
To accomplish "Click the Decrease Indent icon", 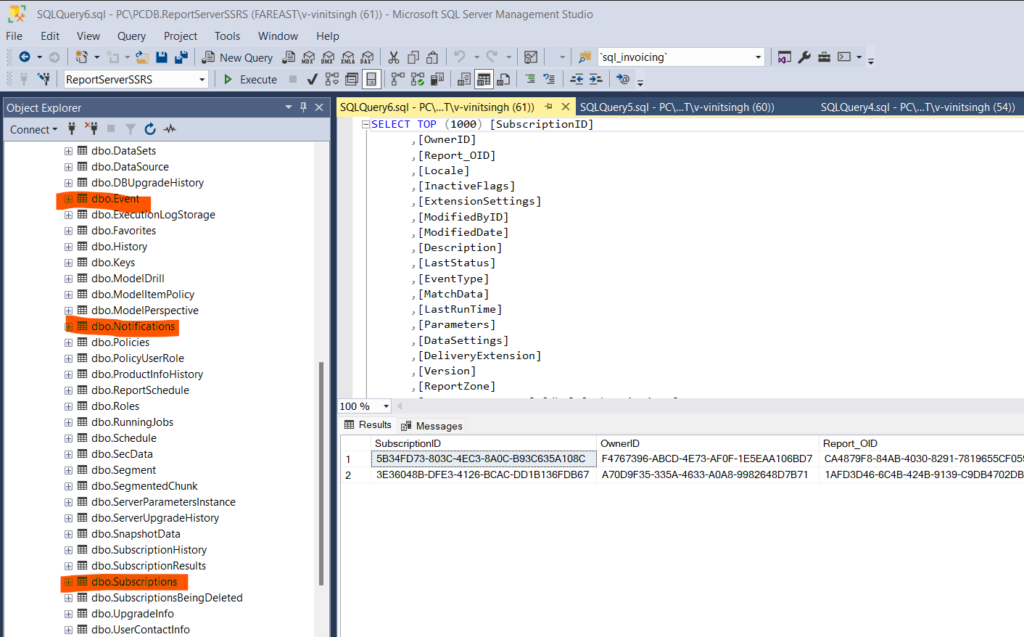I will point(576,80).
